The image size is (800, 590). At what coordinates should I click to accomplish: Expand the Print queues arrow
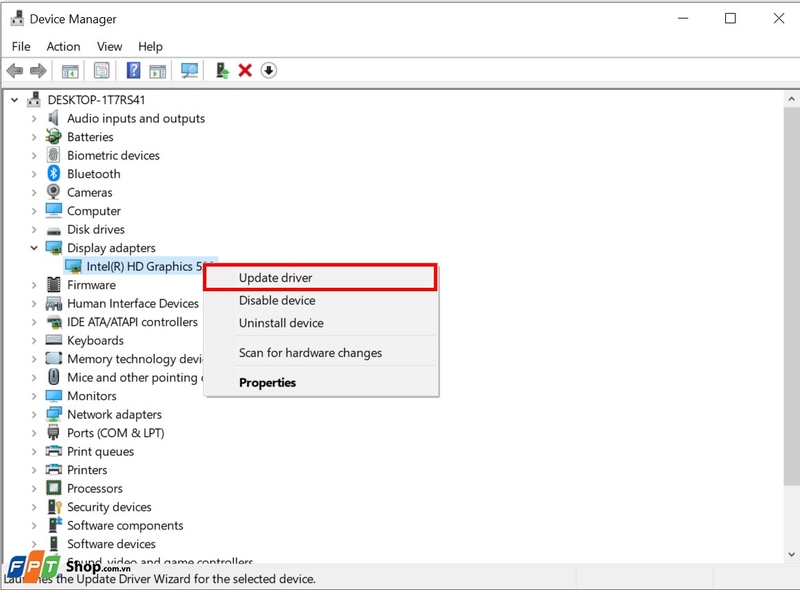[34, 452]
